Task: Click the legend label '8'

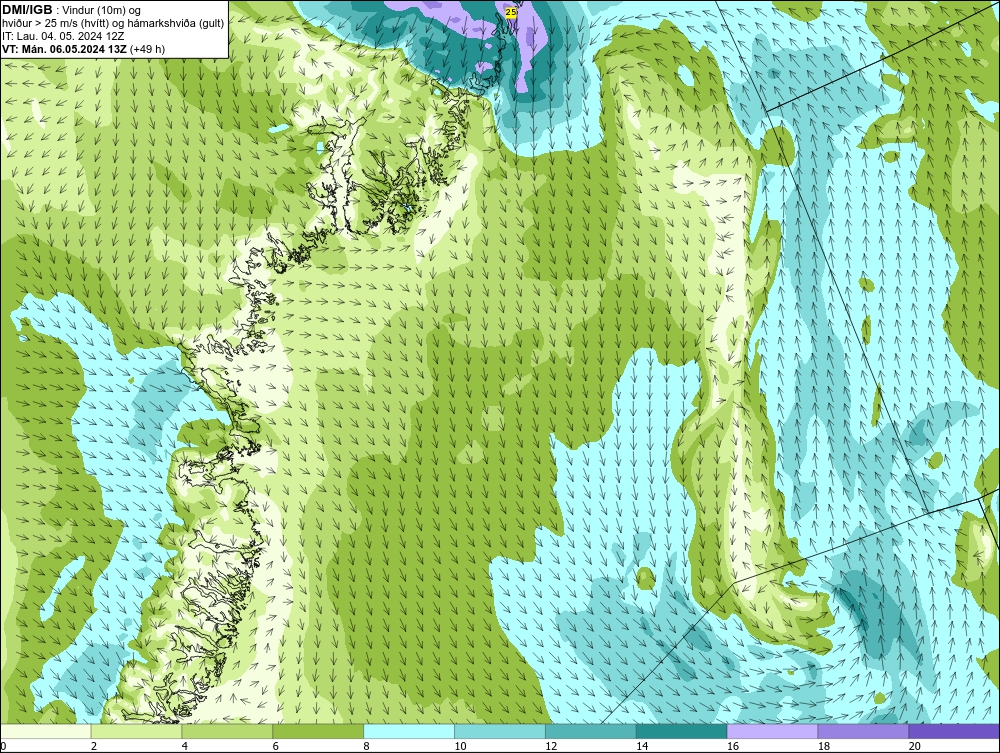Action: click(366, 746)
